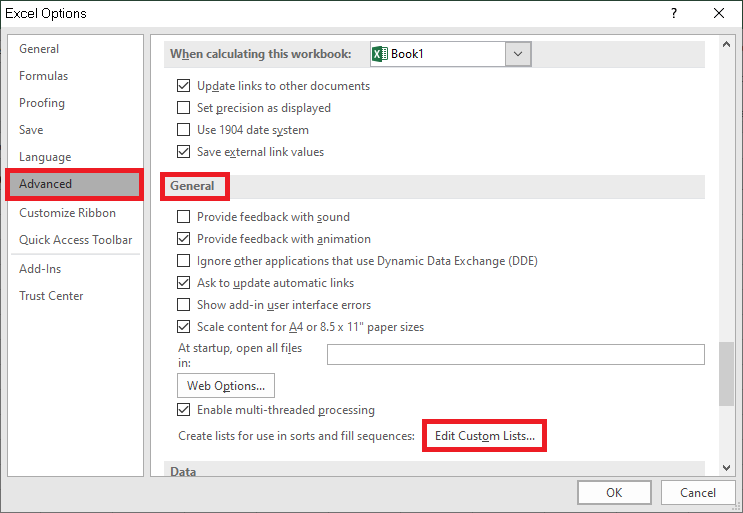Click the Help question mark icon

tap(674, 14)
